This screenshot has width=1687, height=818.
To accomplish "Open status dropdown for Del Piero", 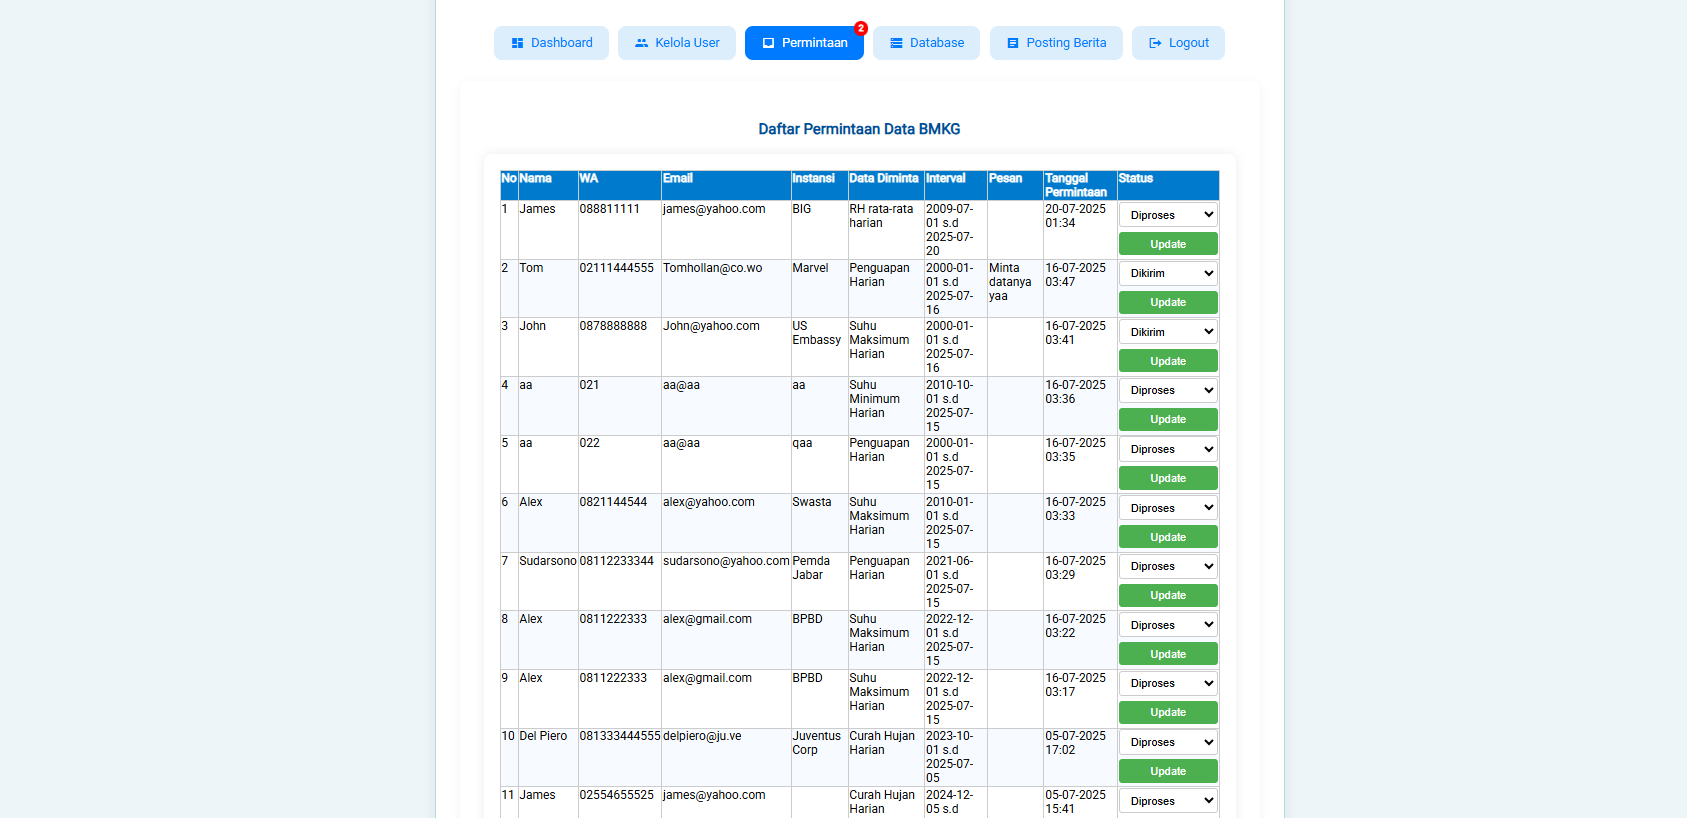I will (1167, 742).
